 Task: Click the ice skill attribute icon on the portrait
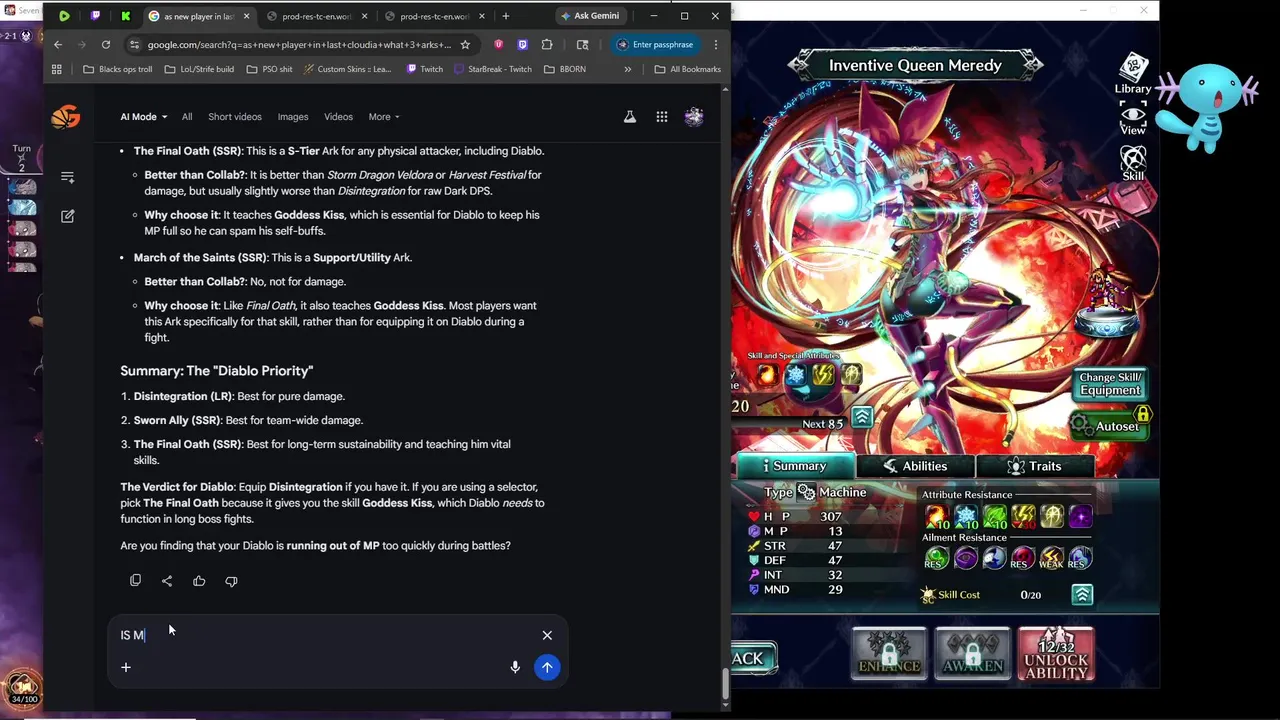tap(795, 375)
